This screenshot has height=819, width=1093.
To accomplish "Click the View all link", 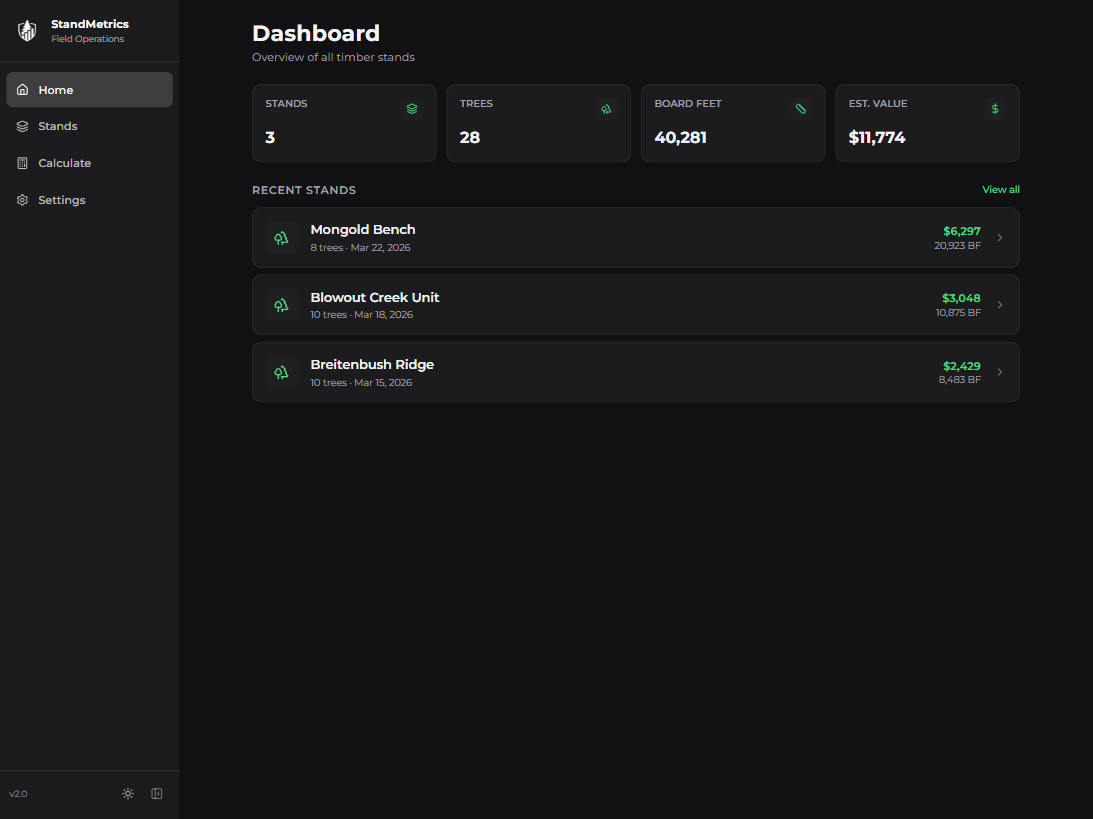I will (1000, 190).
